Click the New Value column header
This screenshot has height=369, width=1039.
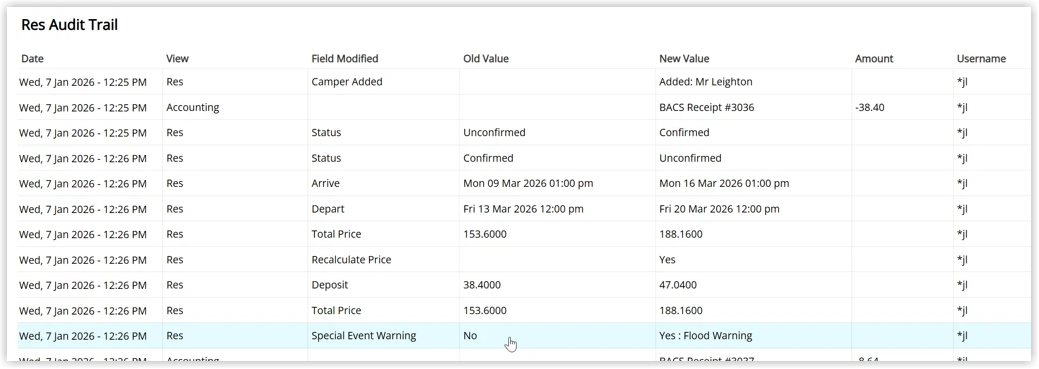click(684, 58)
